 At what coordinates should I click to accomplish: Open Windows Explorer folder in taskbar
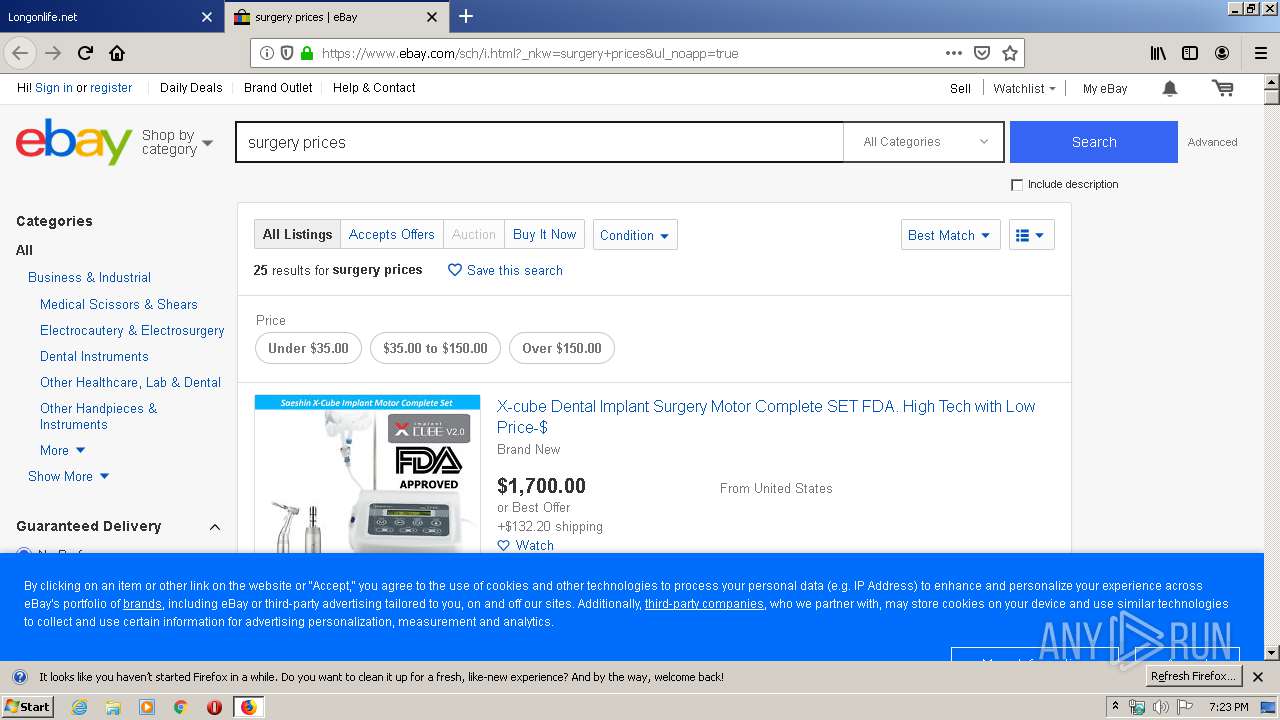[x=113, y=707]
